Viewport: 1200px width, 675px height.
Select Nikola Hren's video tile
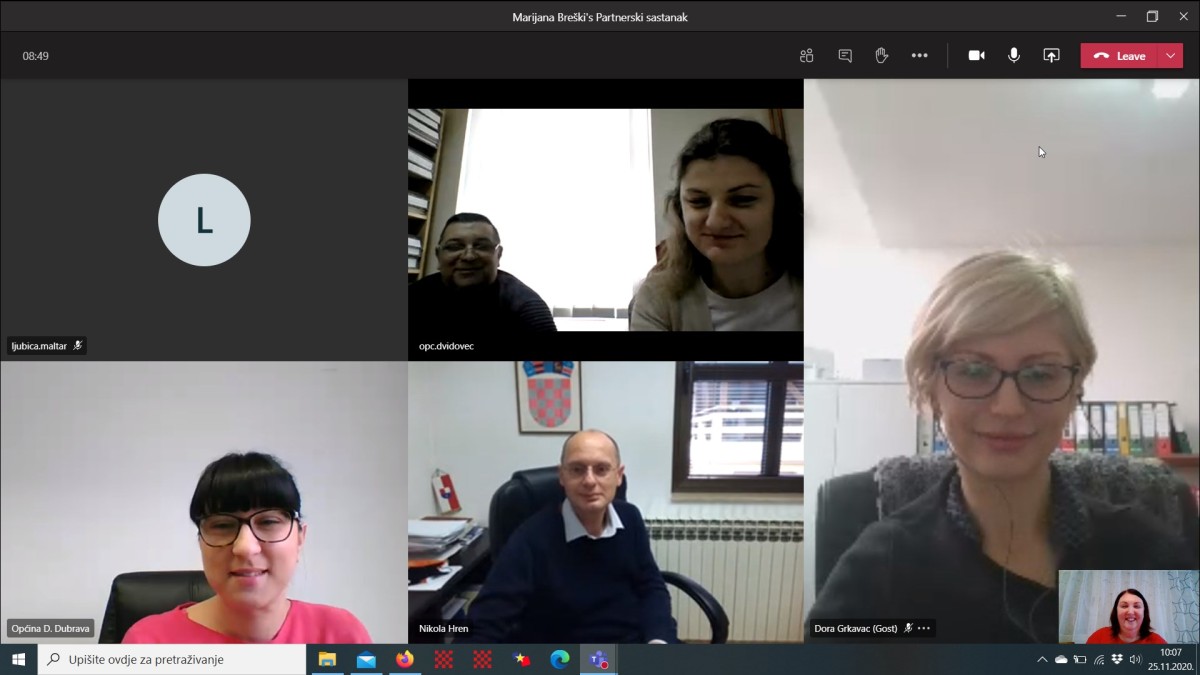[606, 502]
